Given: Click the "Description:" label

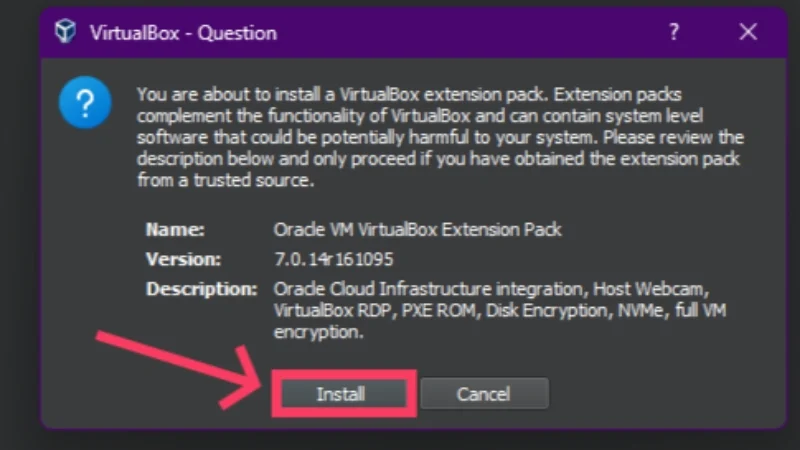Looking at the screenshot, I should click(201, 288).
